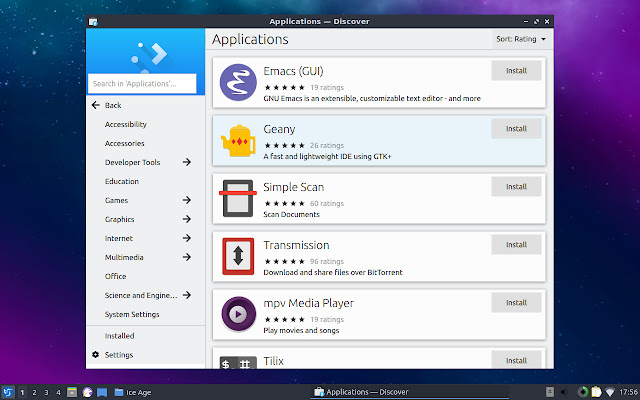
Task: Click the Emacs (GUI) title text
Action: point(293,71)
